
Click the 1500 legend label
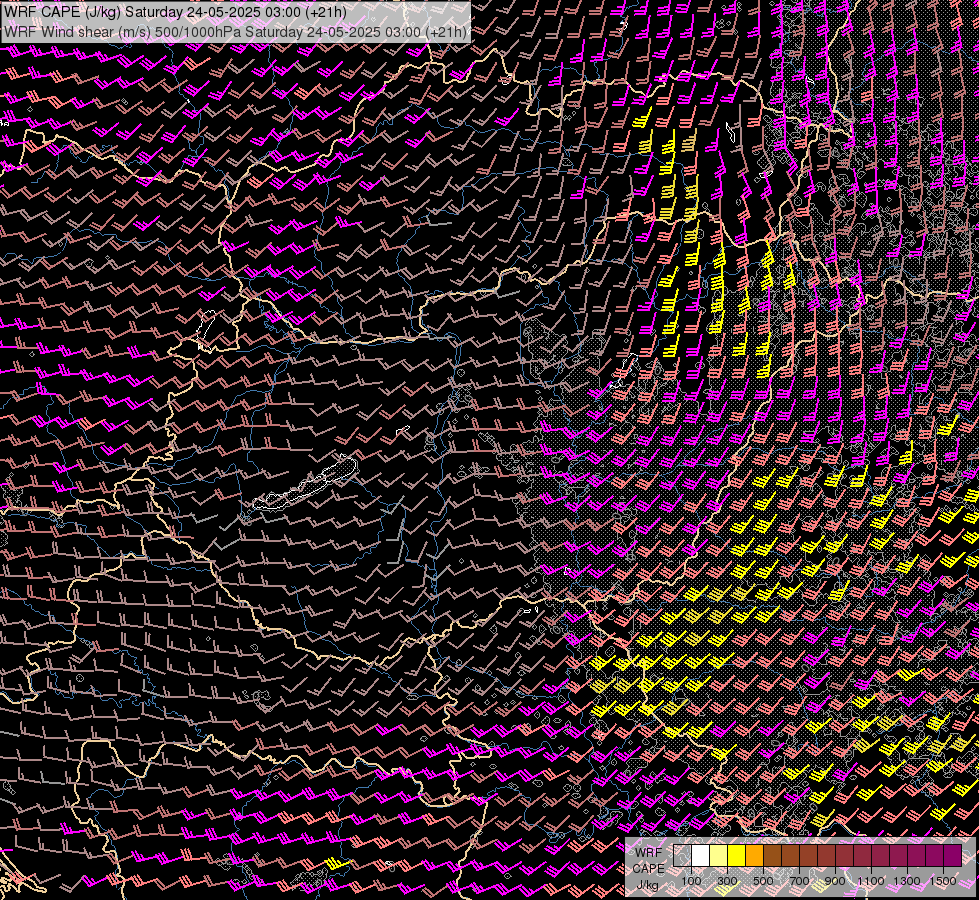click(943, 881)
